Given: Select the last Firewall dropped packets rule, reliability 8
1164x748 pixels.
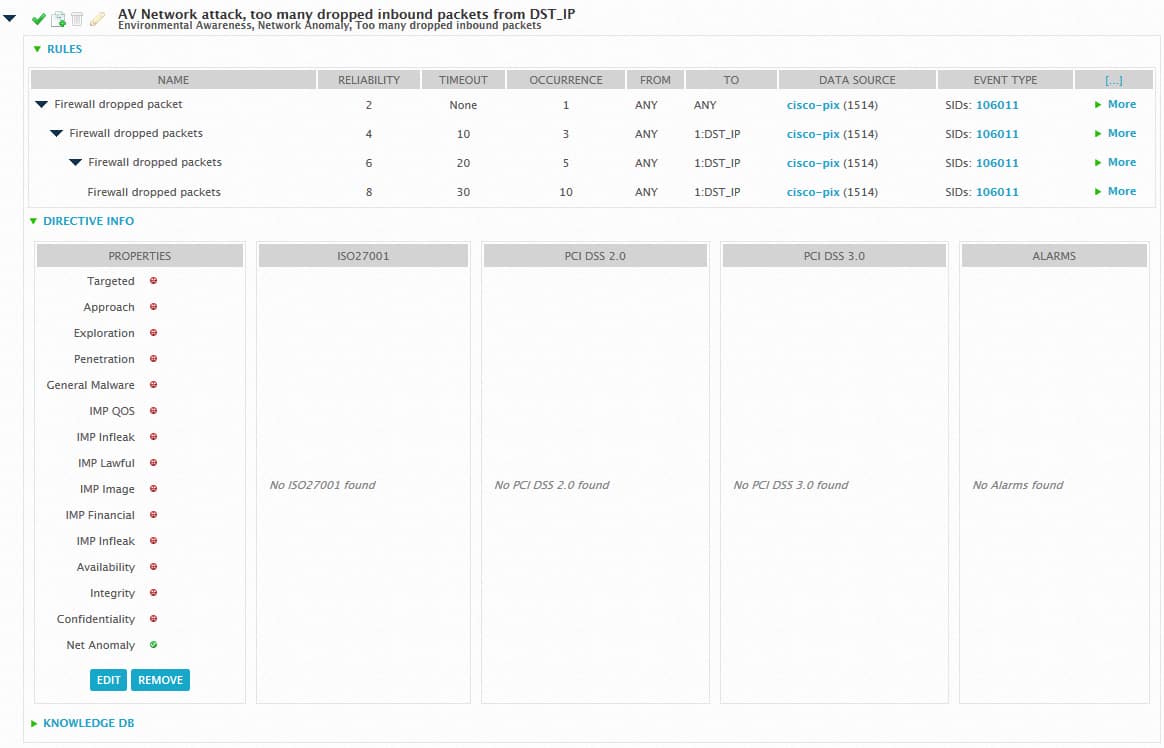Looking at the screenshot, I should (154, 192).
